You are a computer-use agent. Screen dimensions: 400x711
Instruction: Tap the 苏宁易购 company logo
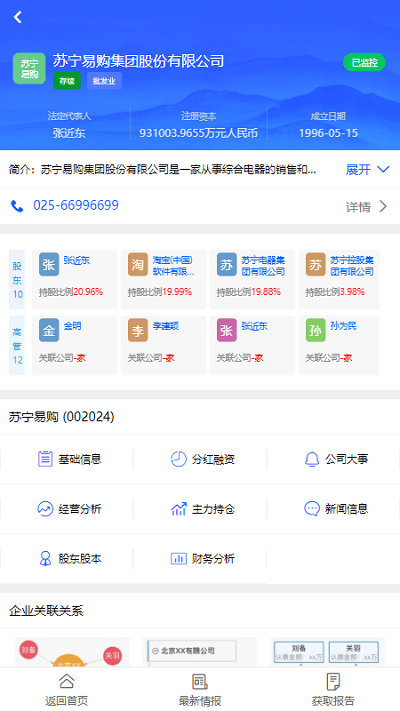coord(29,68)
